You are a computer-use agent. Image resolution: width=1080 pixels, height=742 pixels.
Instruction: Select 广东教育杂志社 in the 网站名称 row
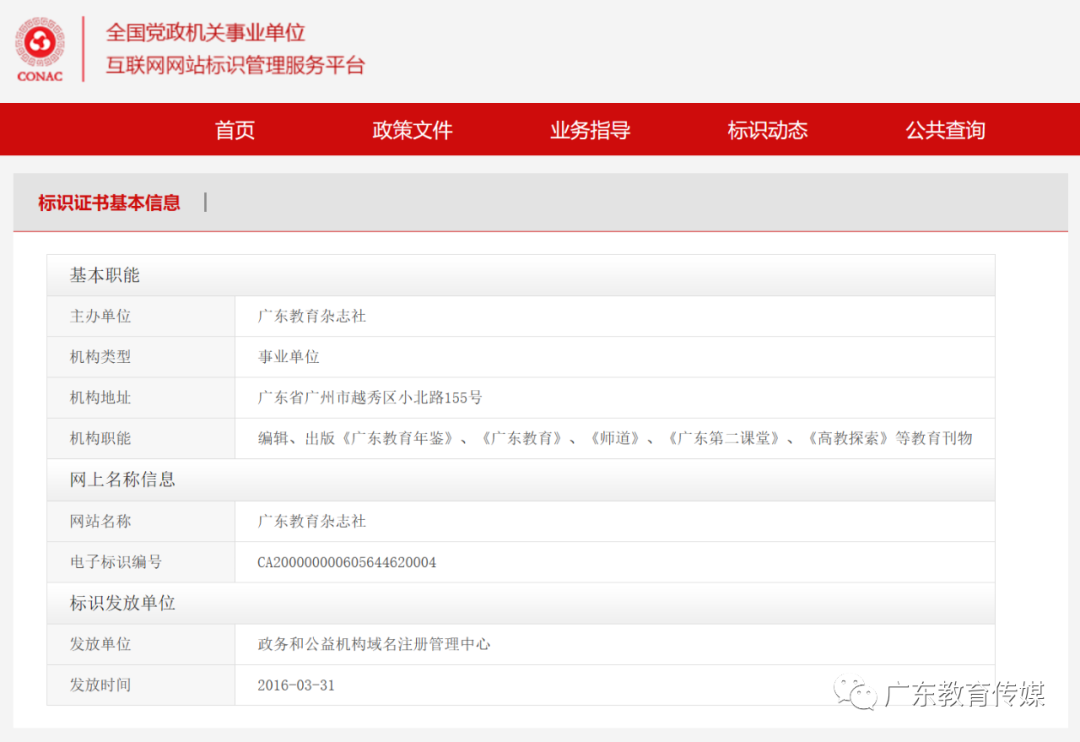[x=312, y=522]
